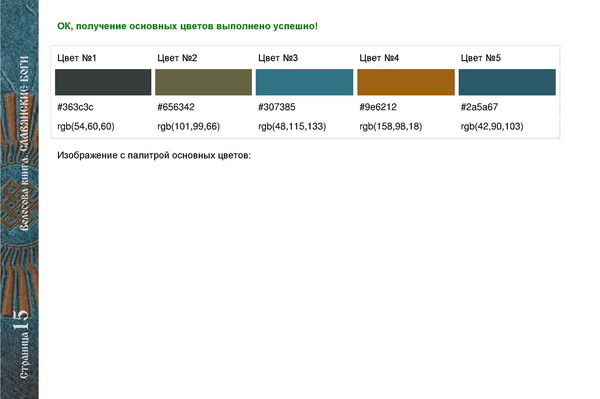Image resolution: width=600 pixels, height=399 pixels.
Task: Open the book spine image thumbnail
Action: [19, 199]
